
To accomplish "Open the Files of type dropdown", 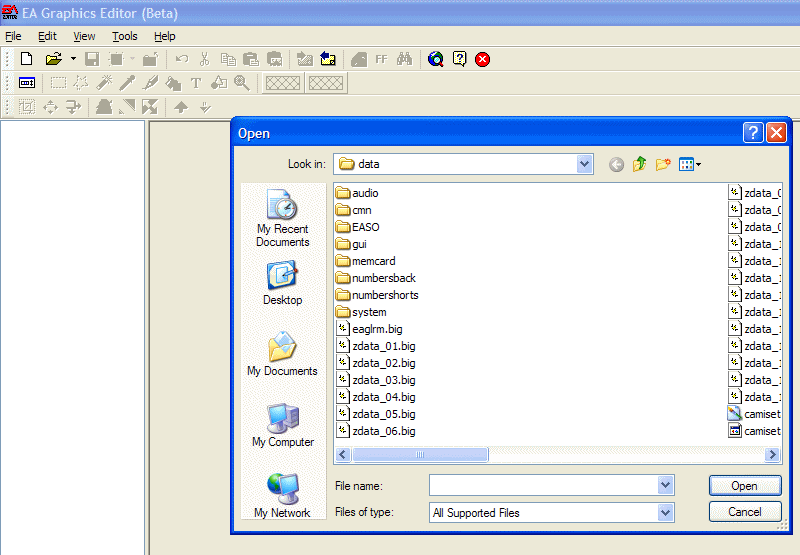I will (x=666, y=512).
